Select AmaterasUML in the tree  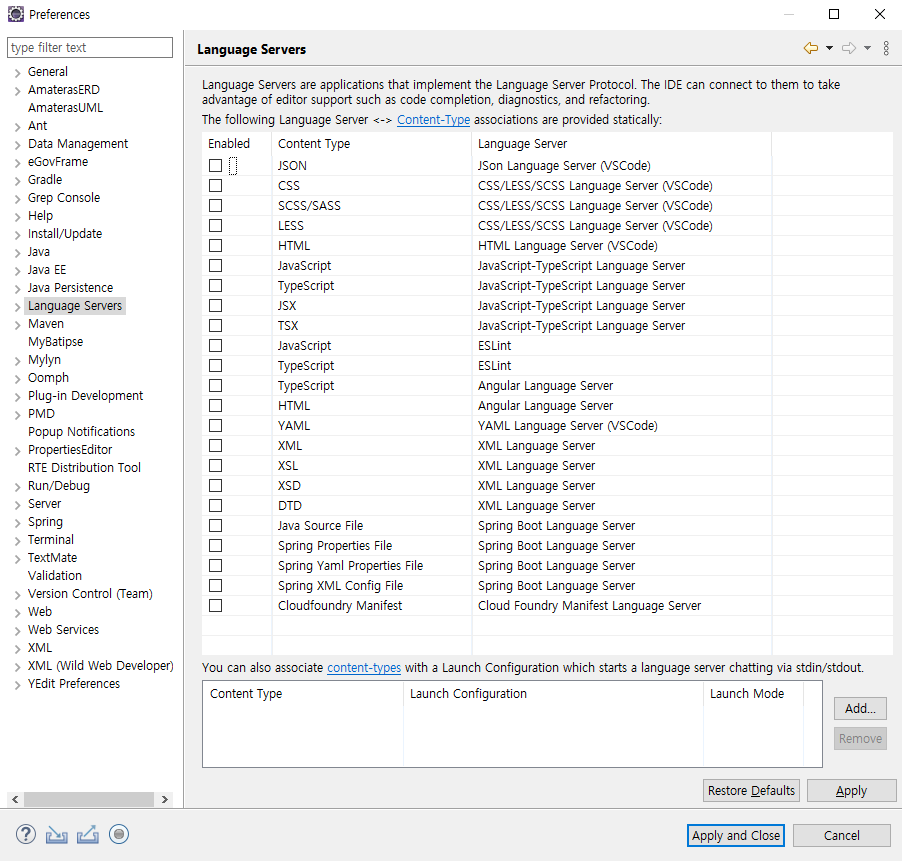tap(66, 108)
